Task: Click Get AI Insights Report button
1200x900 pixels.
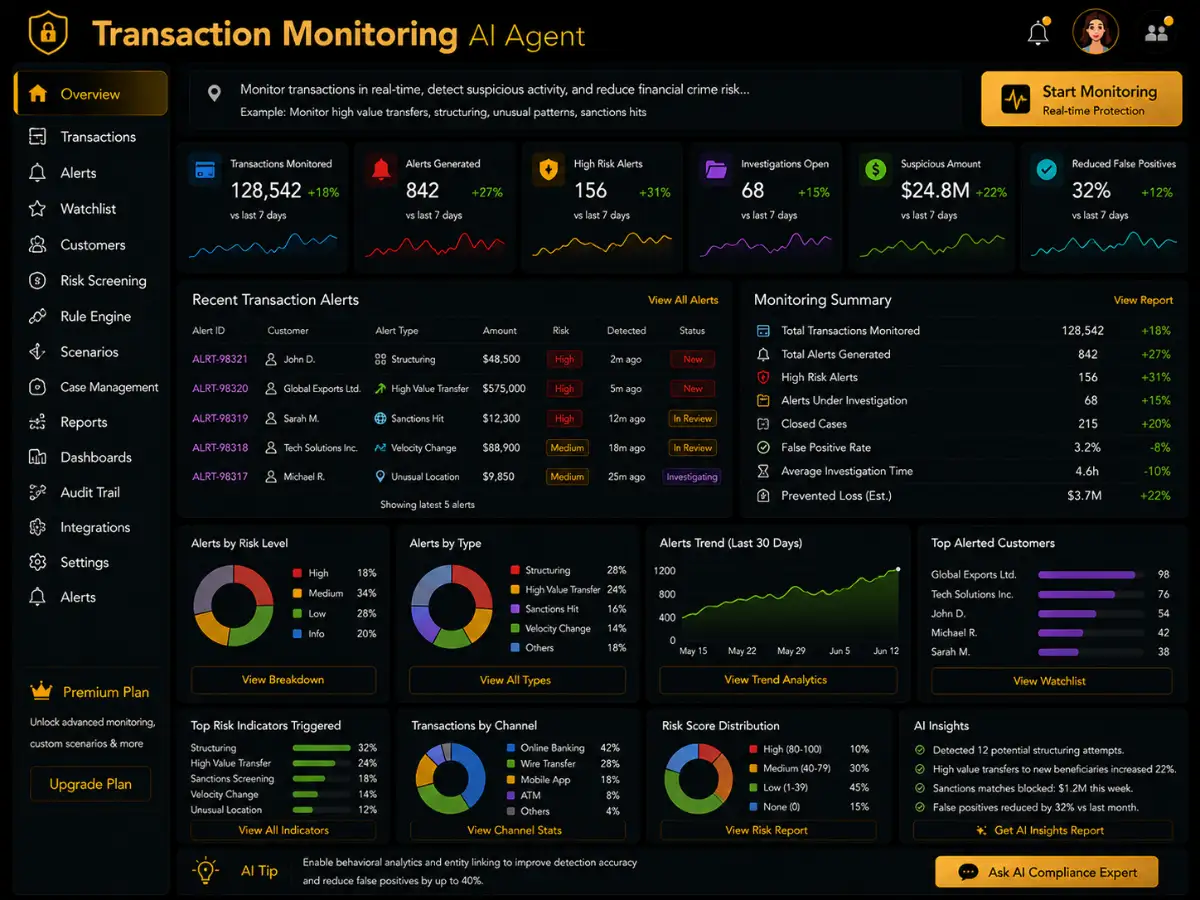Action: pyautogui.click(x=1041, y=830)
